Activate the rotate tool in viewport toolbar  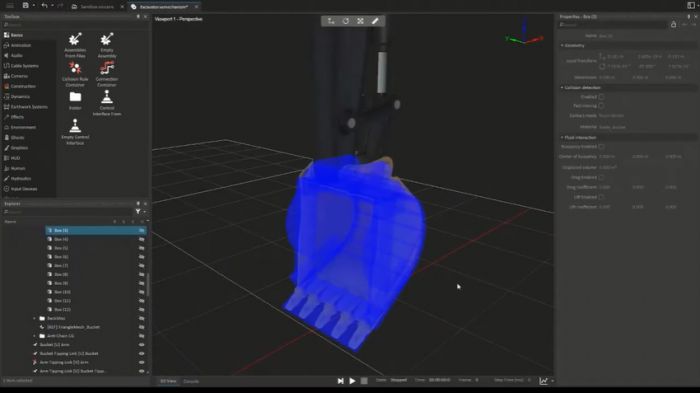pyautogui.click(x=346, y=21)
